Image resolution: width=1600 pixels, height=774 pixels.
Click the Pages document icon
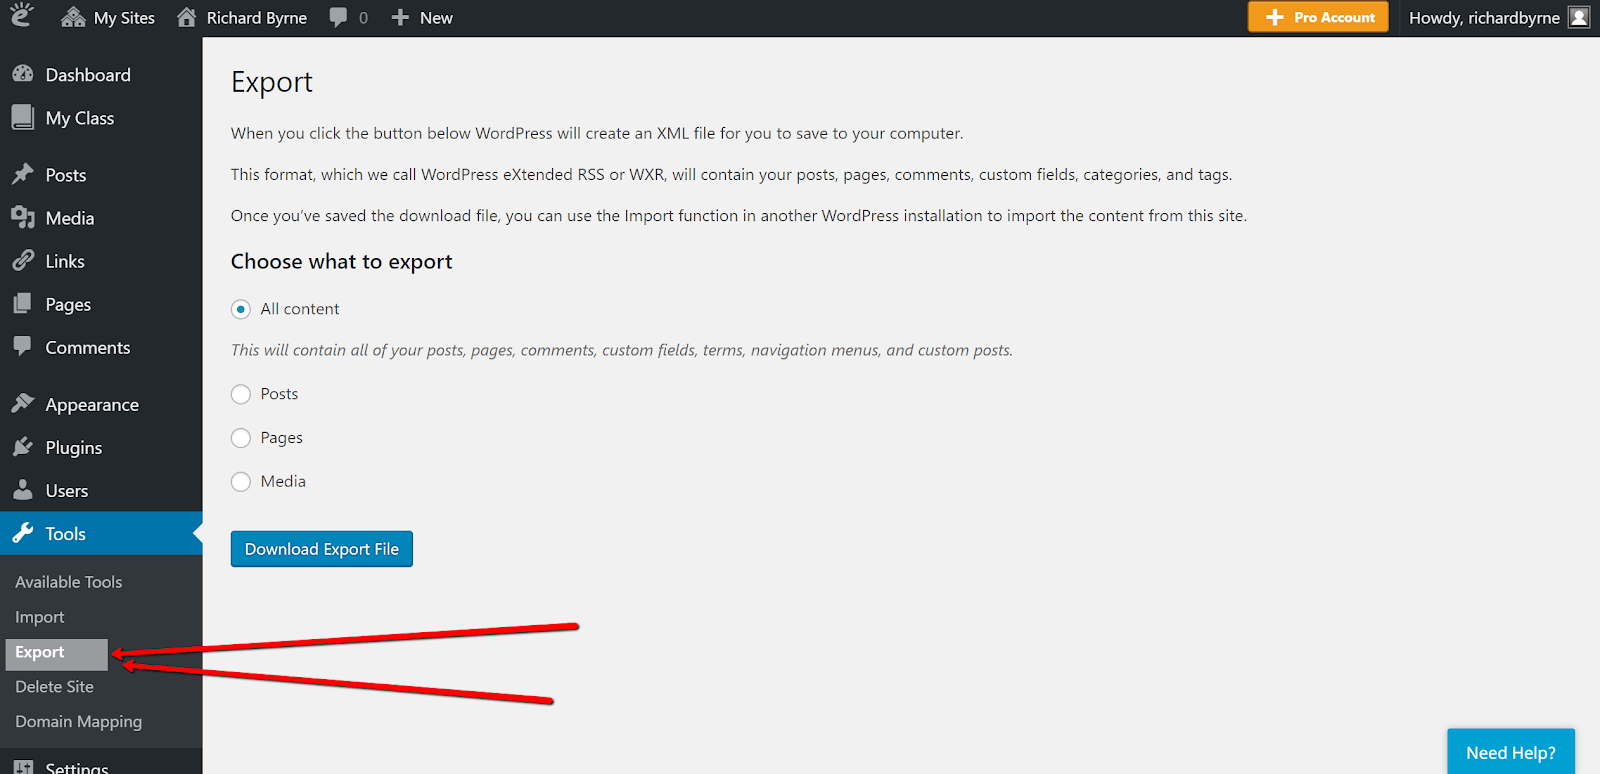pyautogui.click(x=23, y=304)
